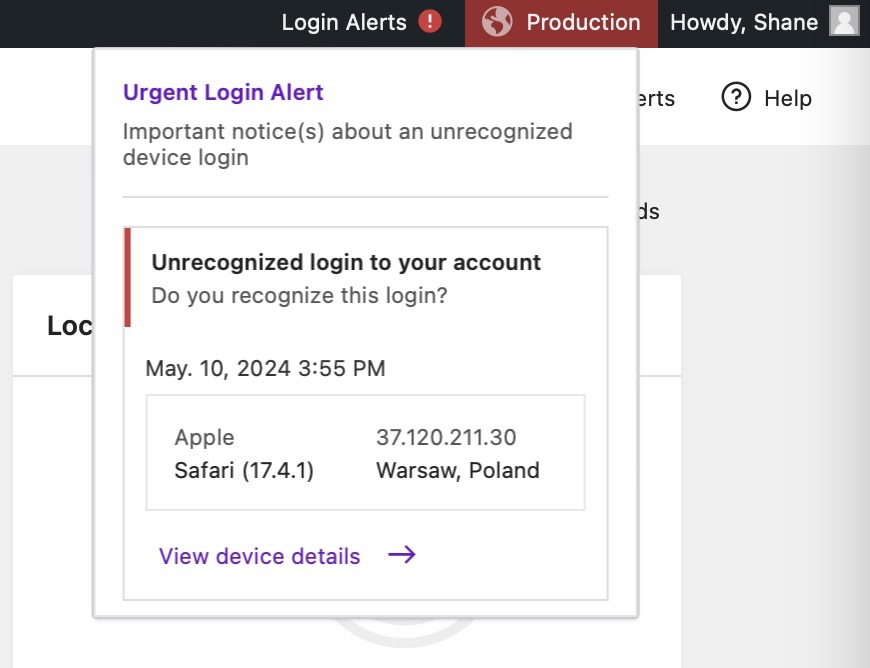
Task: Click the Do you recognize this login? text
Action: coord(299,295)
